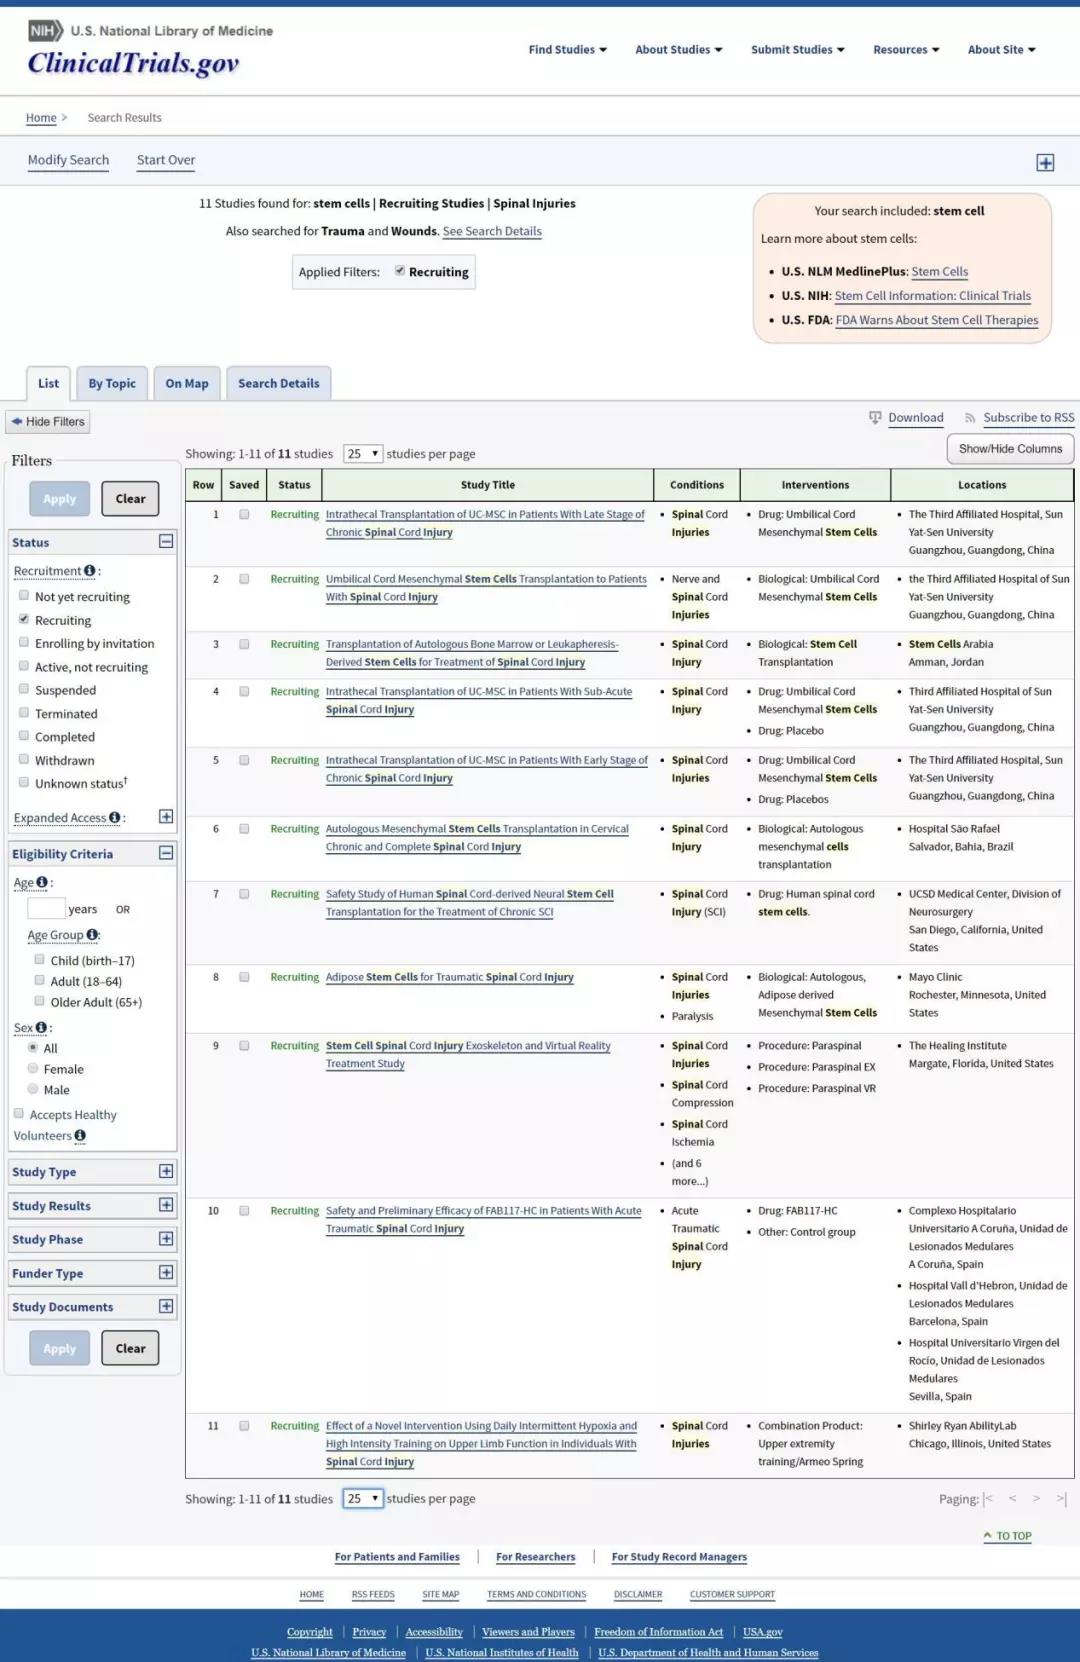
Task: Click the Show/Hide Columns button
Action: tap(1010, 449)
